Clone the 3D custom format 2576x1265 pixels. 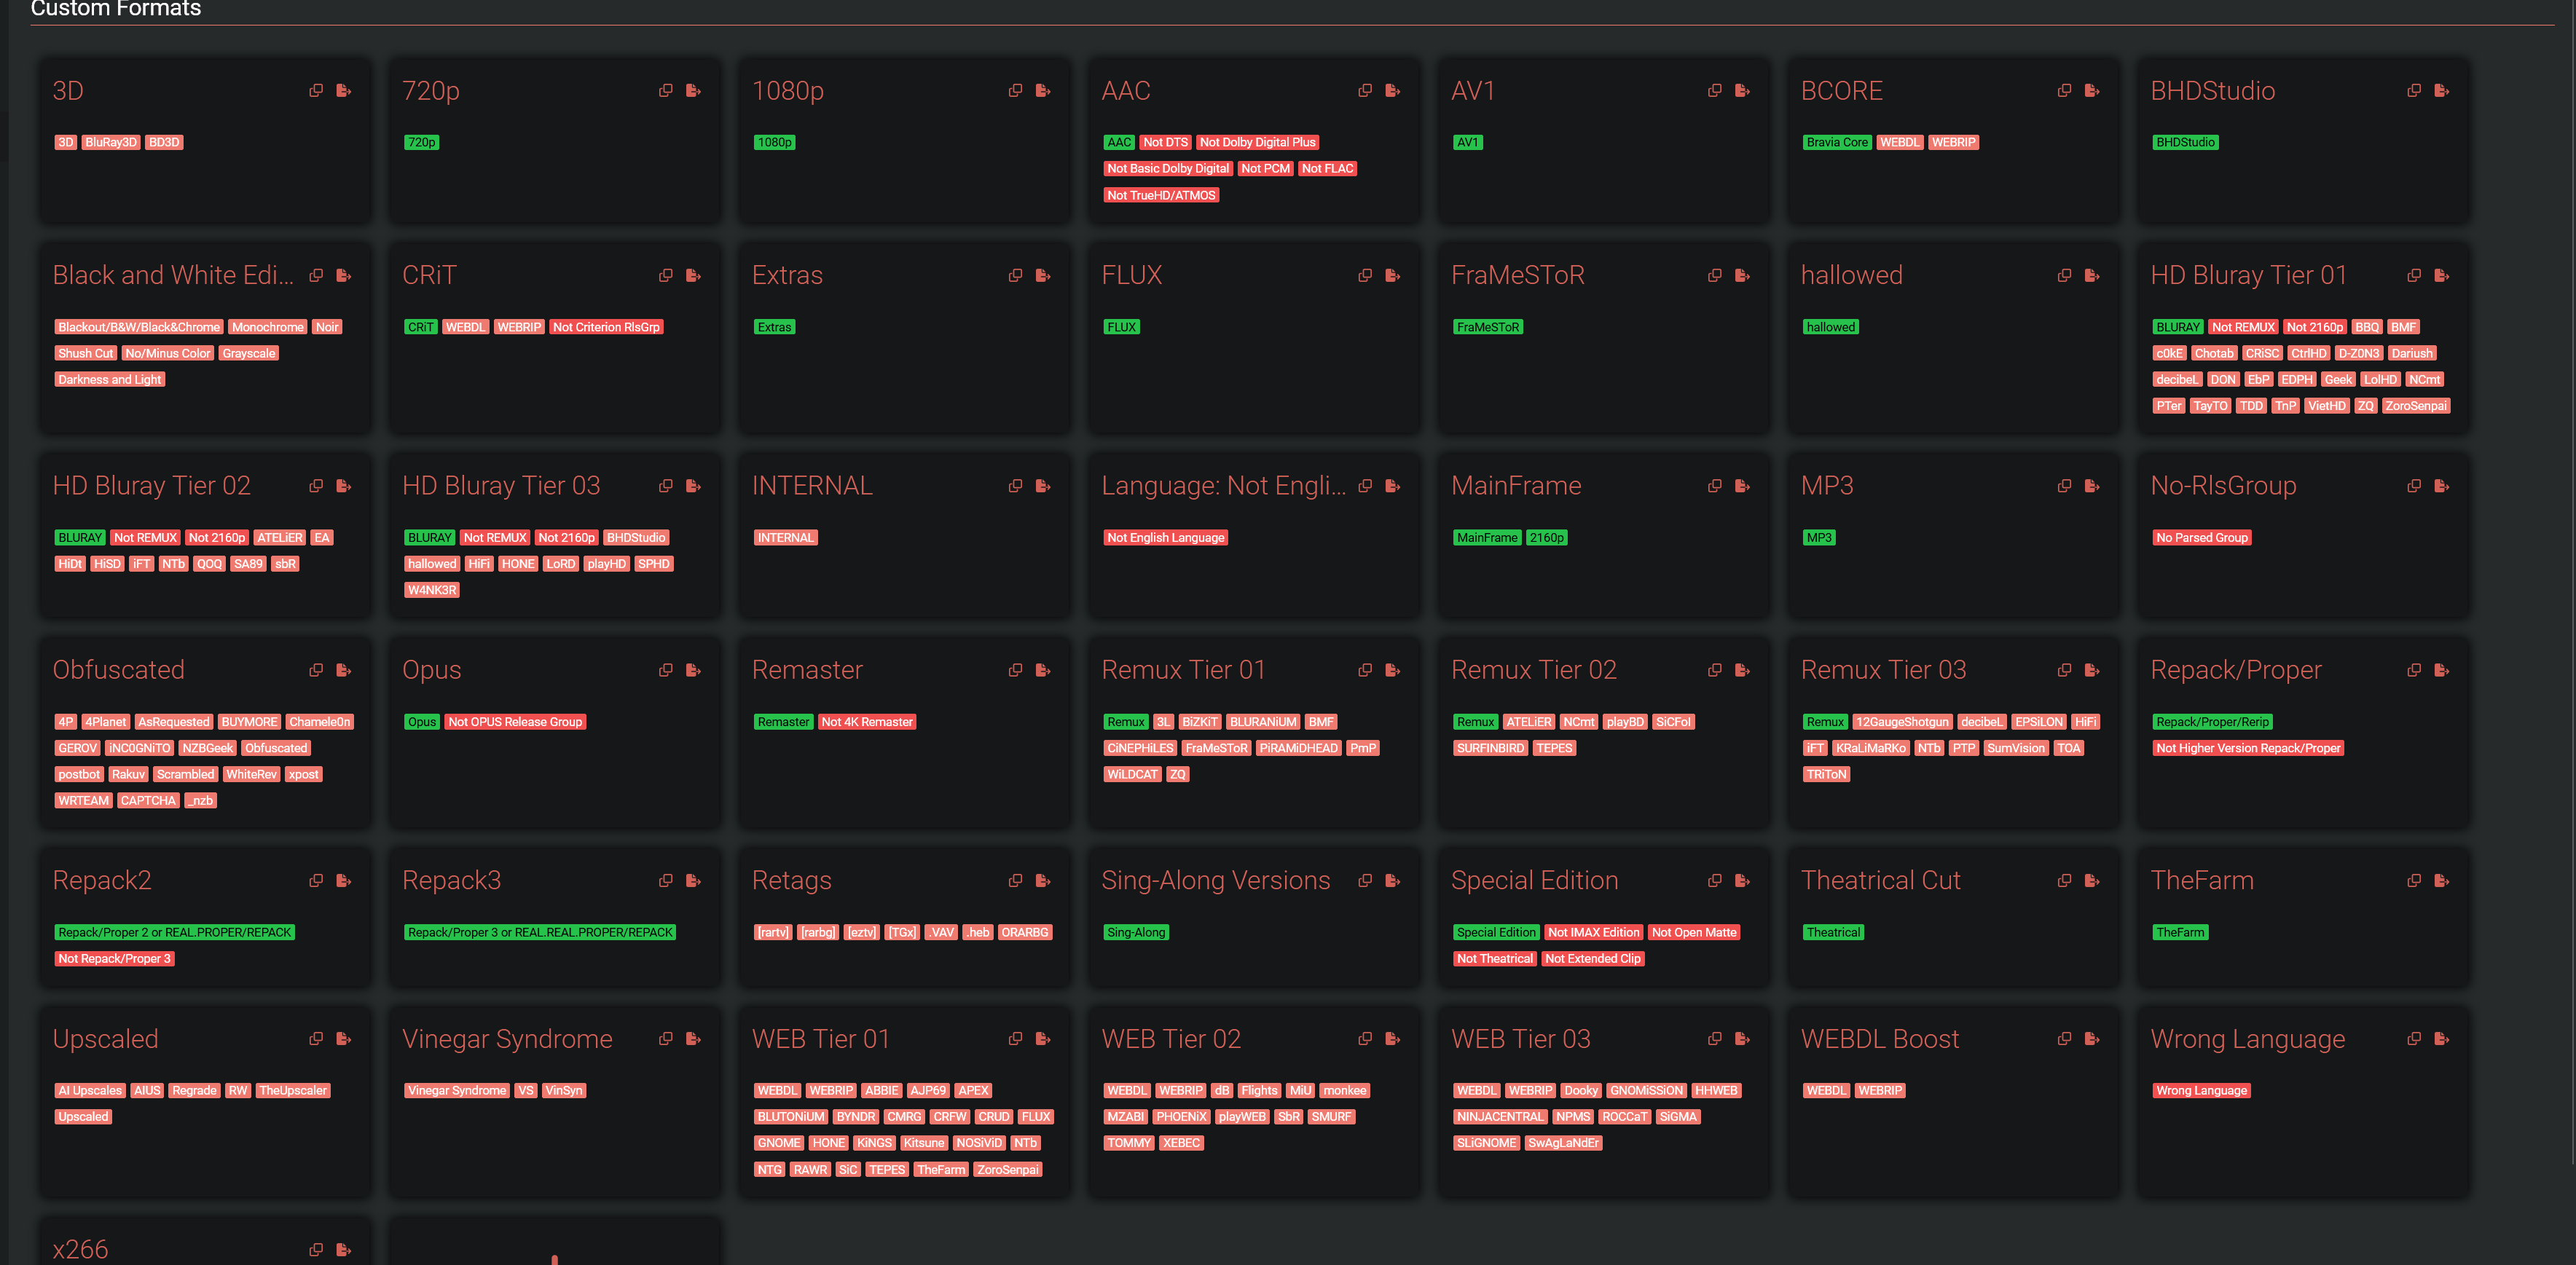click(x=316, y=91)
